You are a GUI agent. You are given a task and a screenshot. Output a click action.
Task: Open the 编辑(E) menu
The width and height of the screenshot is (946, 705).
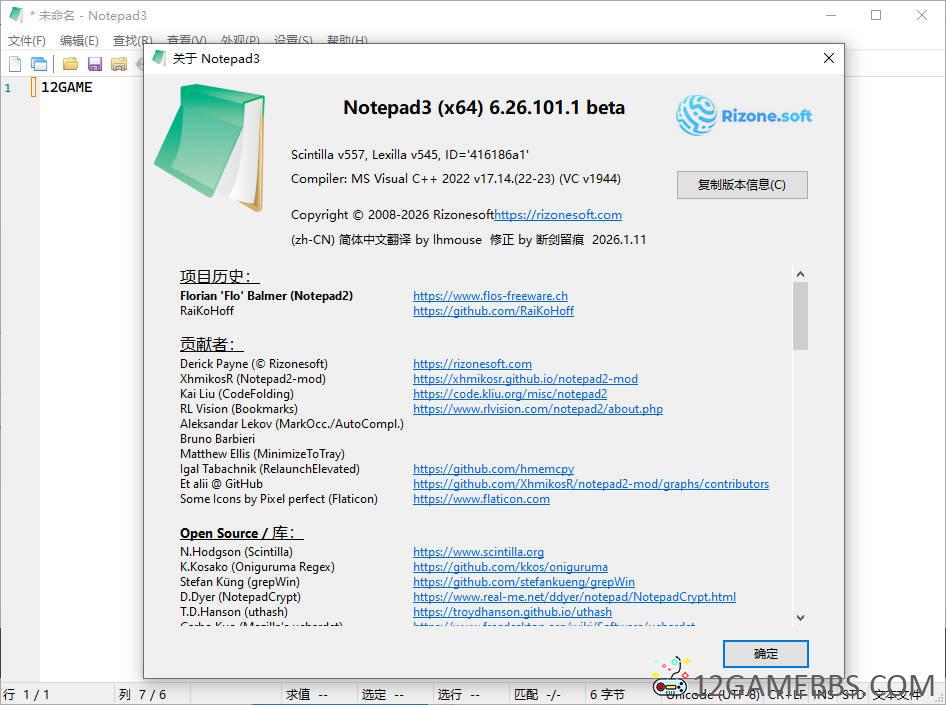(x=79, y=40)
